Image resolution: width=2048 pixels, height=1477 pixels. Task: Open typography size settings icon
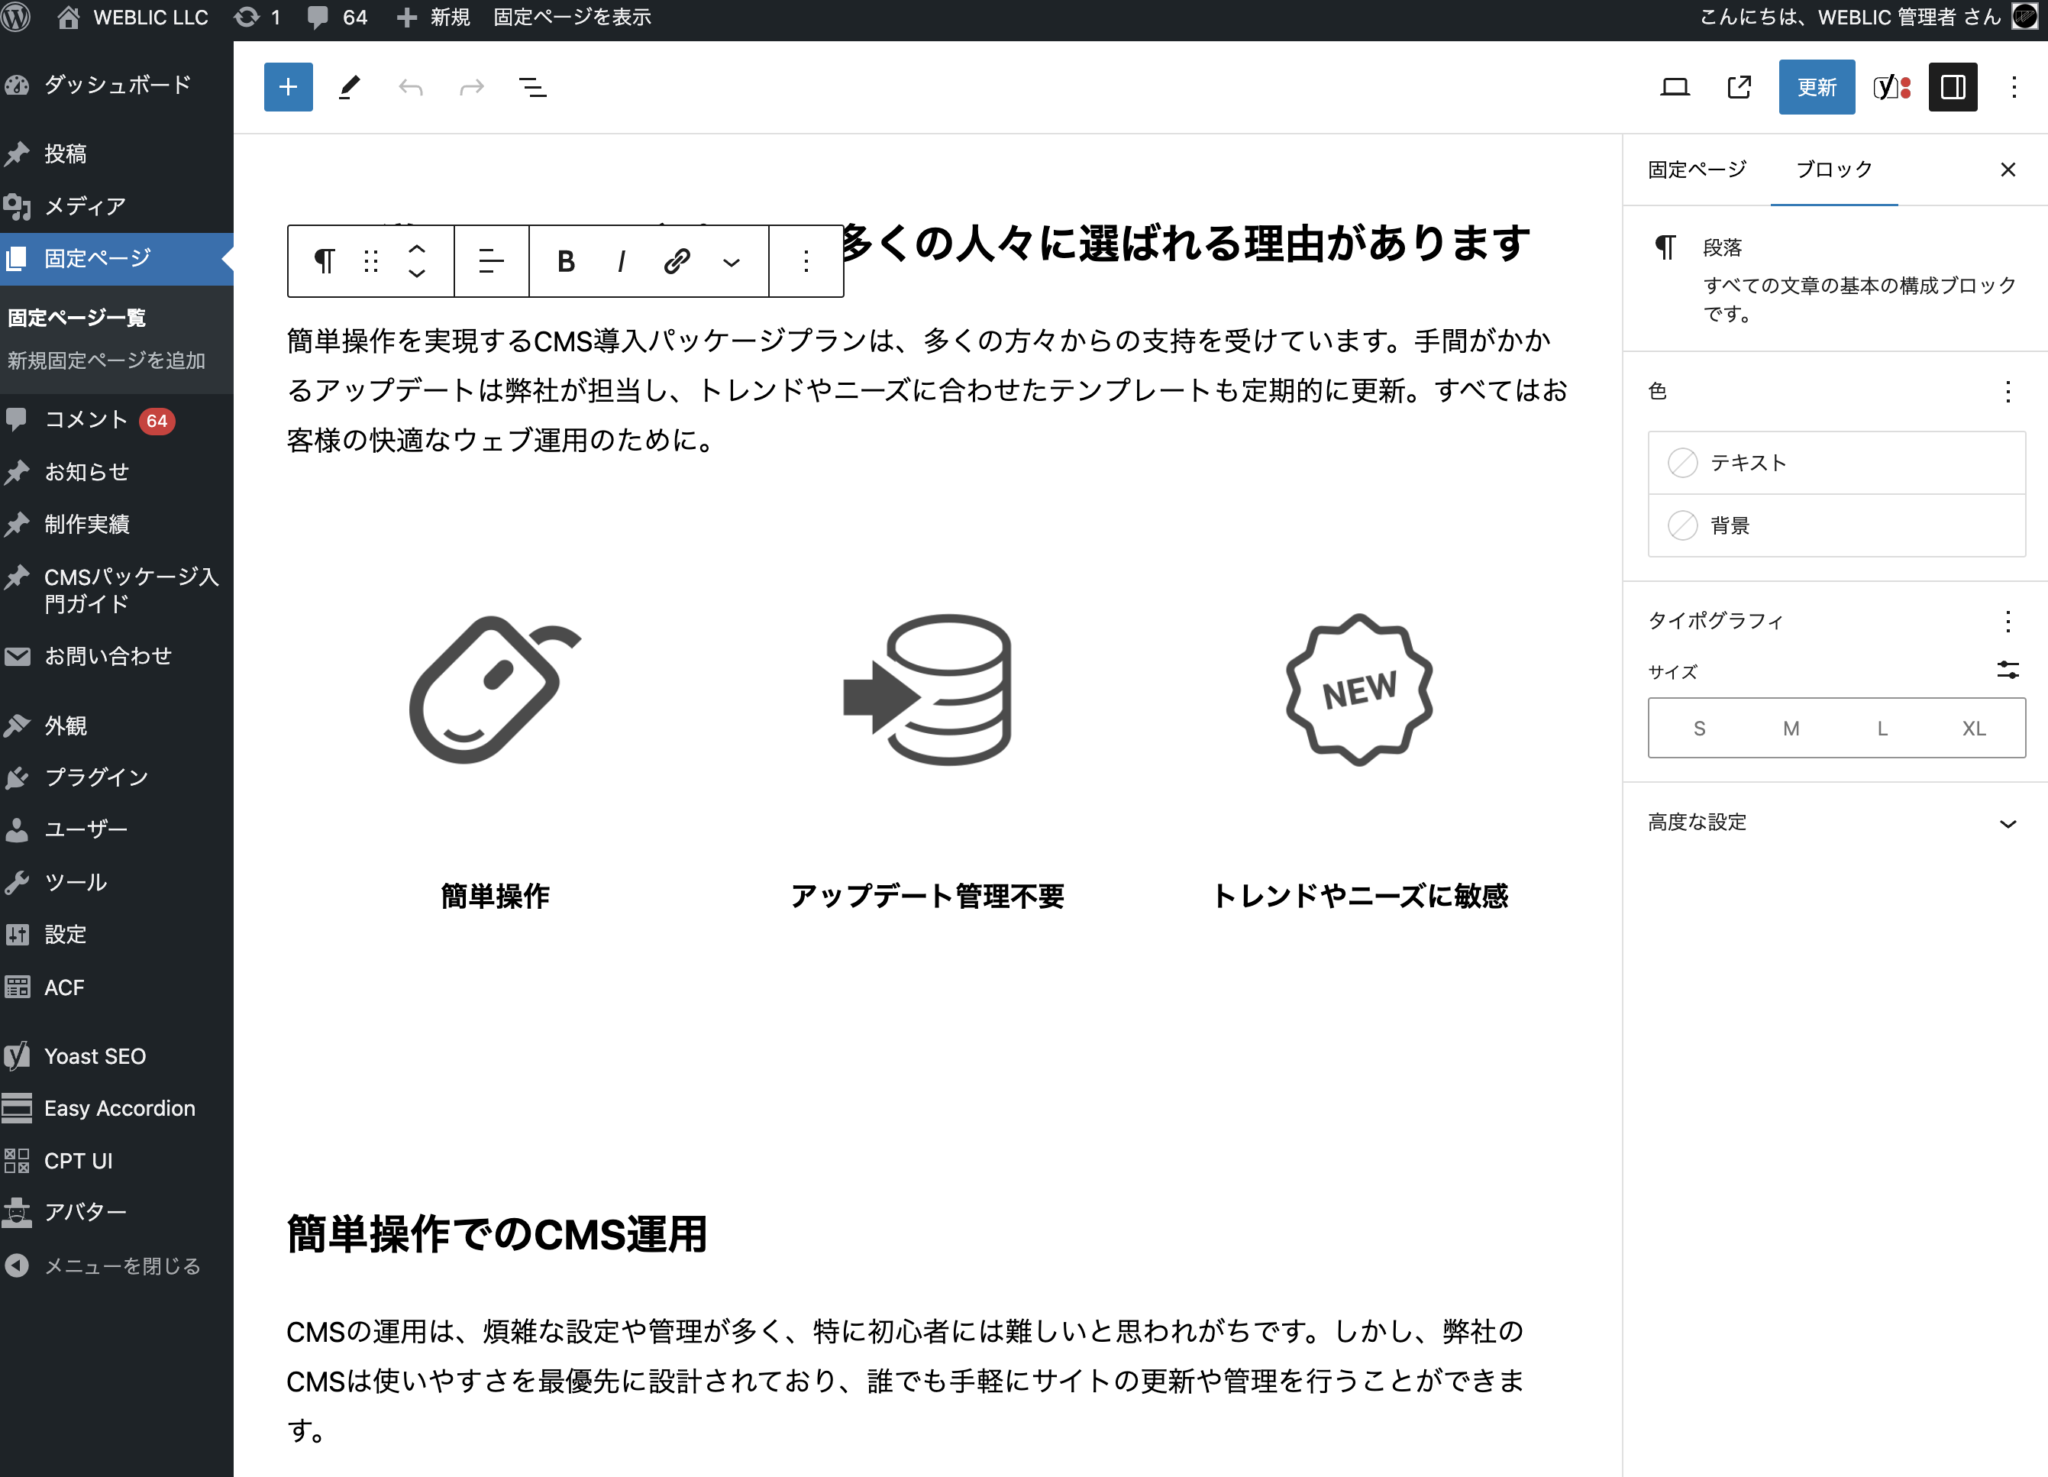(2009, 670)
